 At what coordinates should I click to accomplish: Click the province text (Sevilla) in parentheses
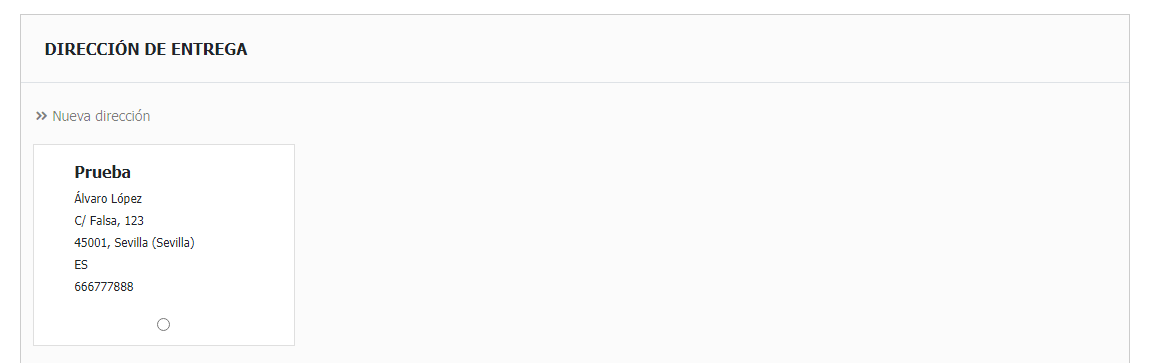pyautogui.click(x=173, y=242)
